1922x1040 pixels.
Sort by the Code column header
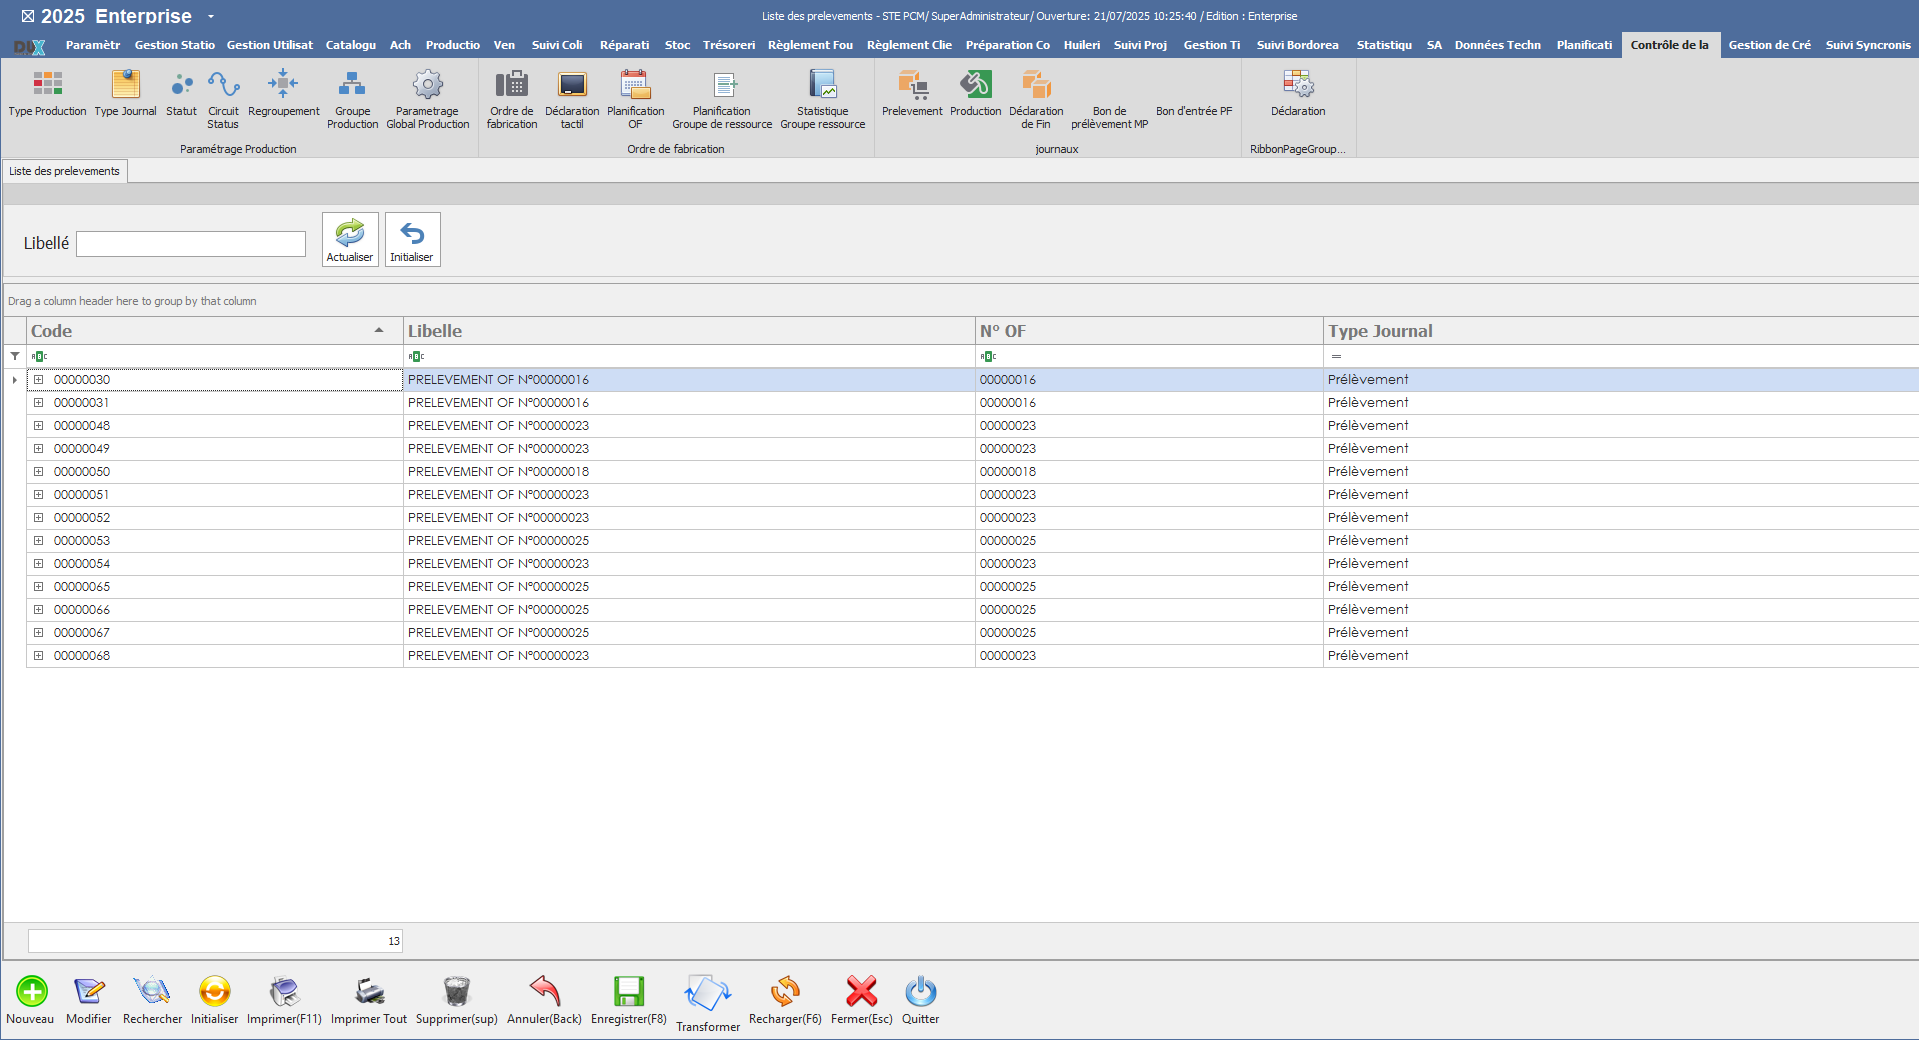200,331
